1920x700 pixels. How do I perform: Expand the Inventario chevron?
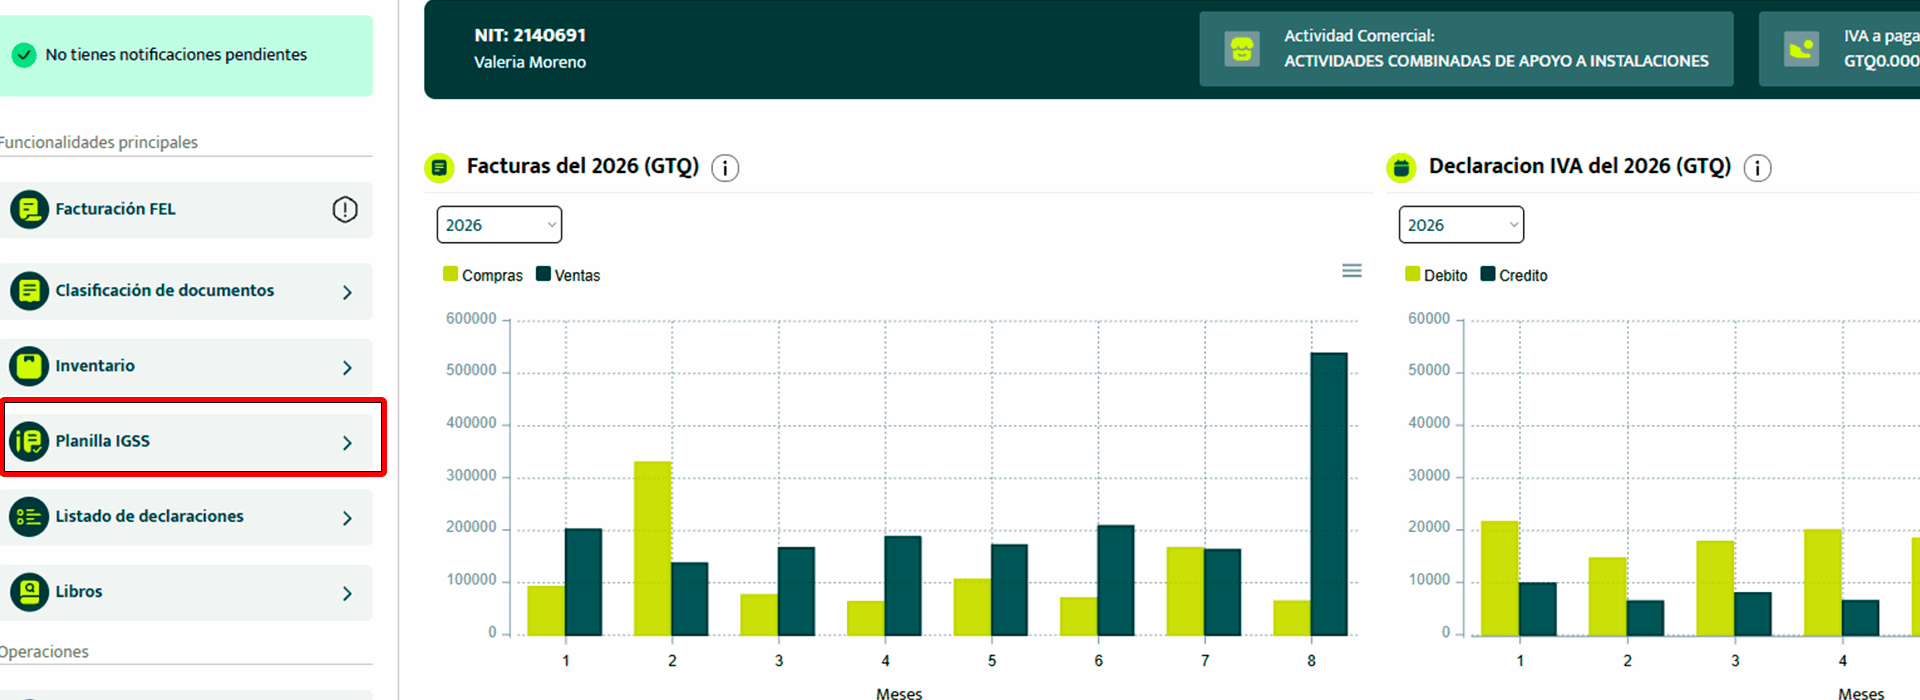347,367
